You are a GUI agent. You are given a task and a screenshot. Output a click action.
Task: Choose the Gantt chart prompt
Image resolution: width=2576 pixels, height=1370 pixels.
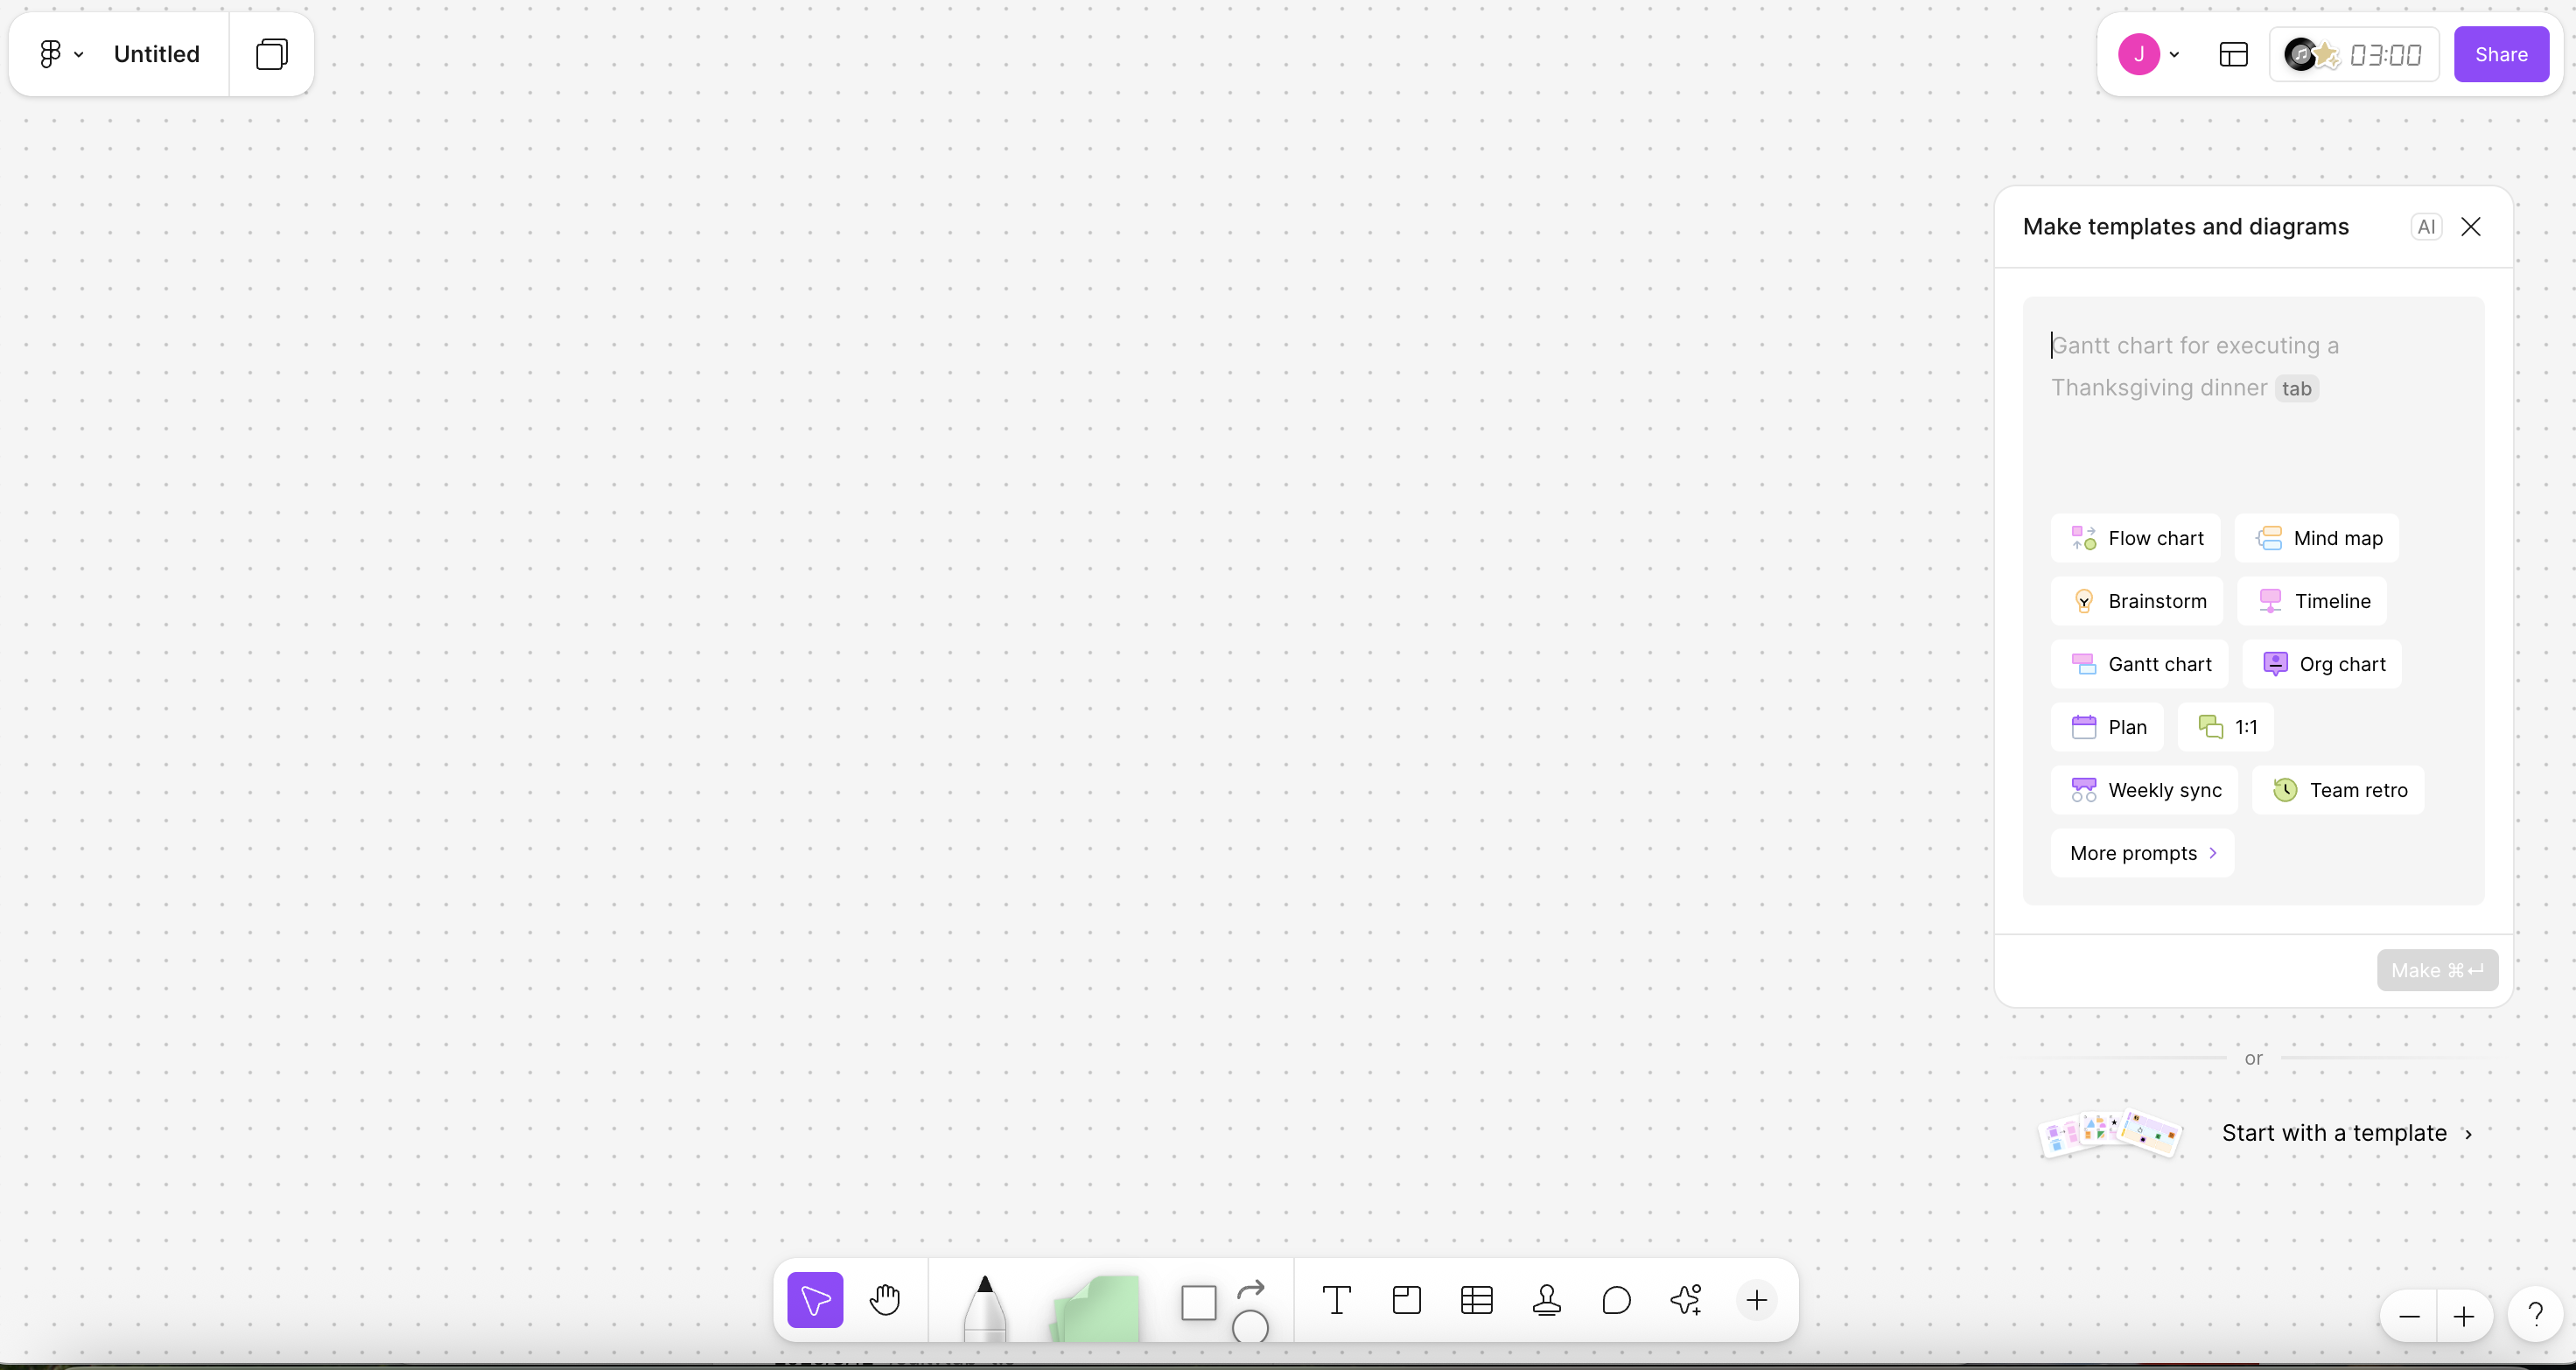pos(2140,664)
